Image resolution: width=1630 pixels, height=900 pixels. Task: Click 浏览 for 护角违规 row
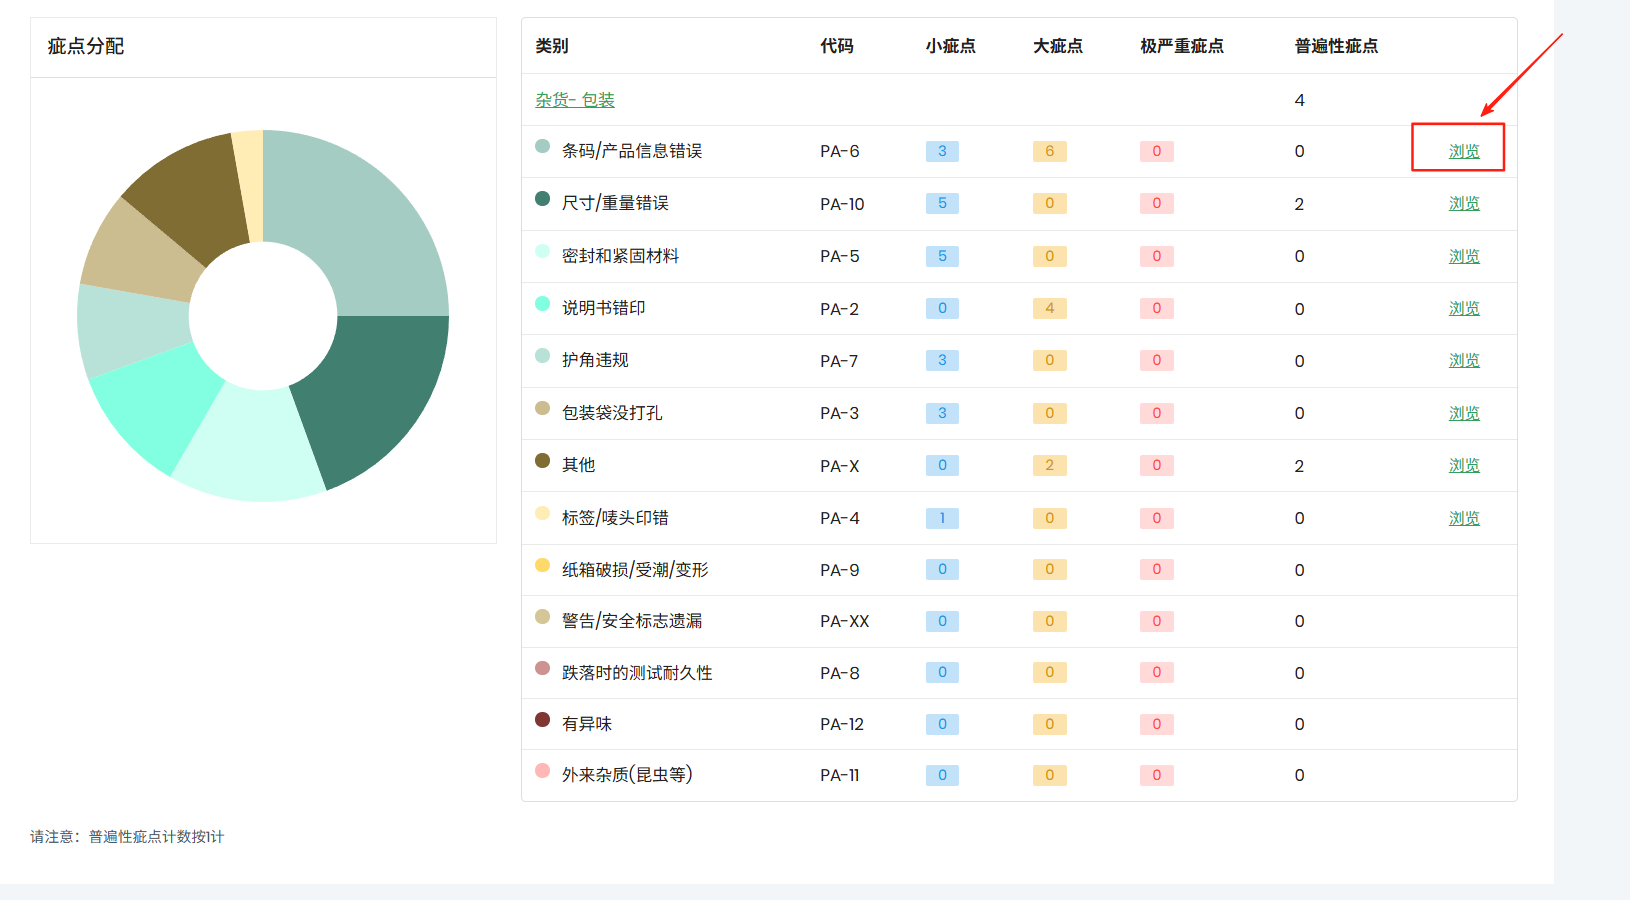pyautogui.click(x=1464, y=360)
